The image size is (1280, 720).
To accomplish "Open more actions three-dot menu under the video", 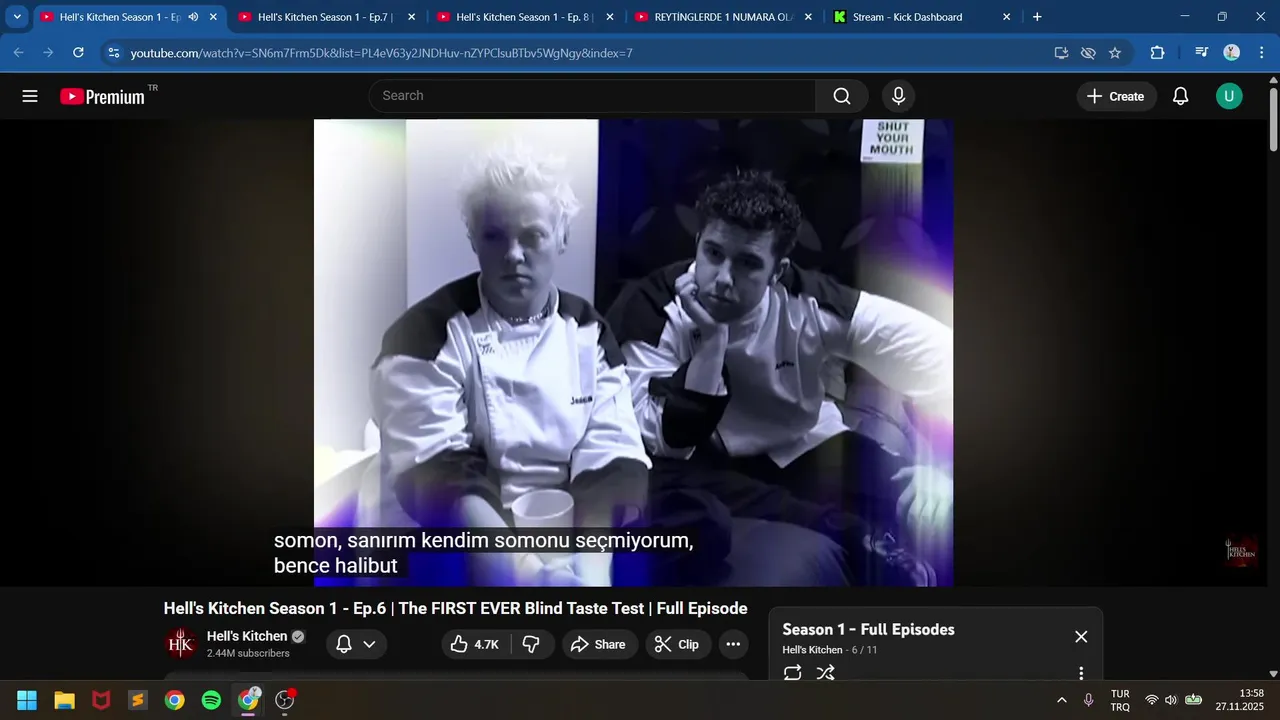I will 733,644.
